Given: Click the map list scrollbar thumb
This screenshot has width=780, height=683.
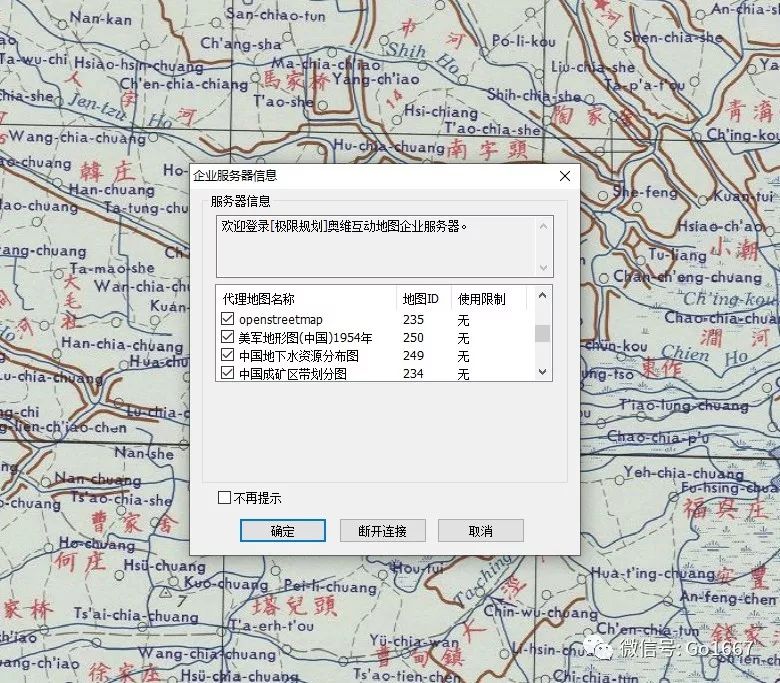Looking at the screenshot, I should click(x=543, y=333).
